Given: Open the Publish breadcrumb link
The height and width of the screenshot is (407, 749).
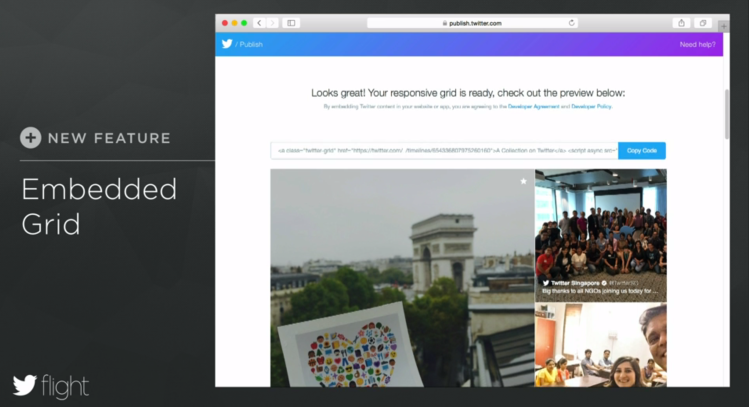Looking at the screenshot, I should point(251,44).
